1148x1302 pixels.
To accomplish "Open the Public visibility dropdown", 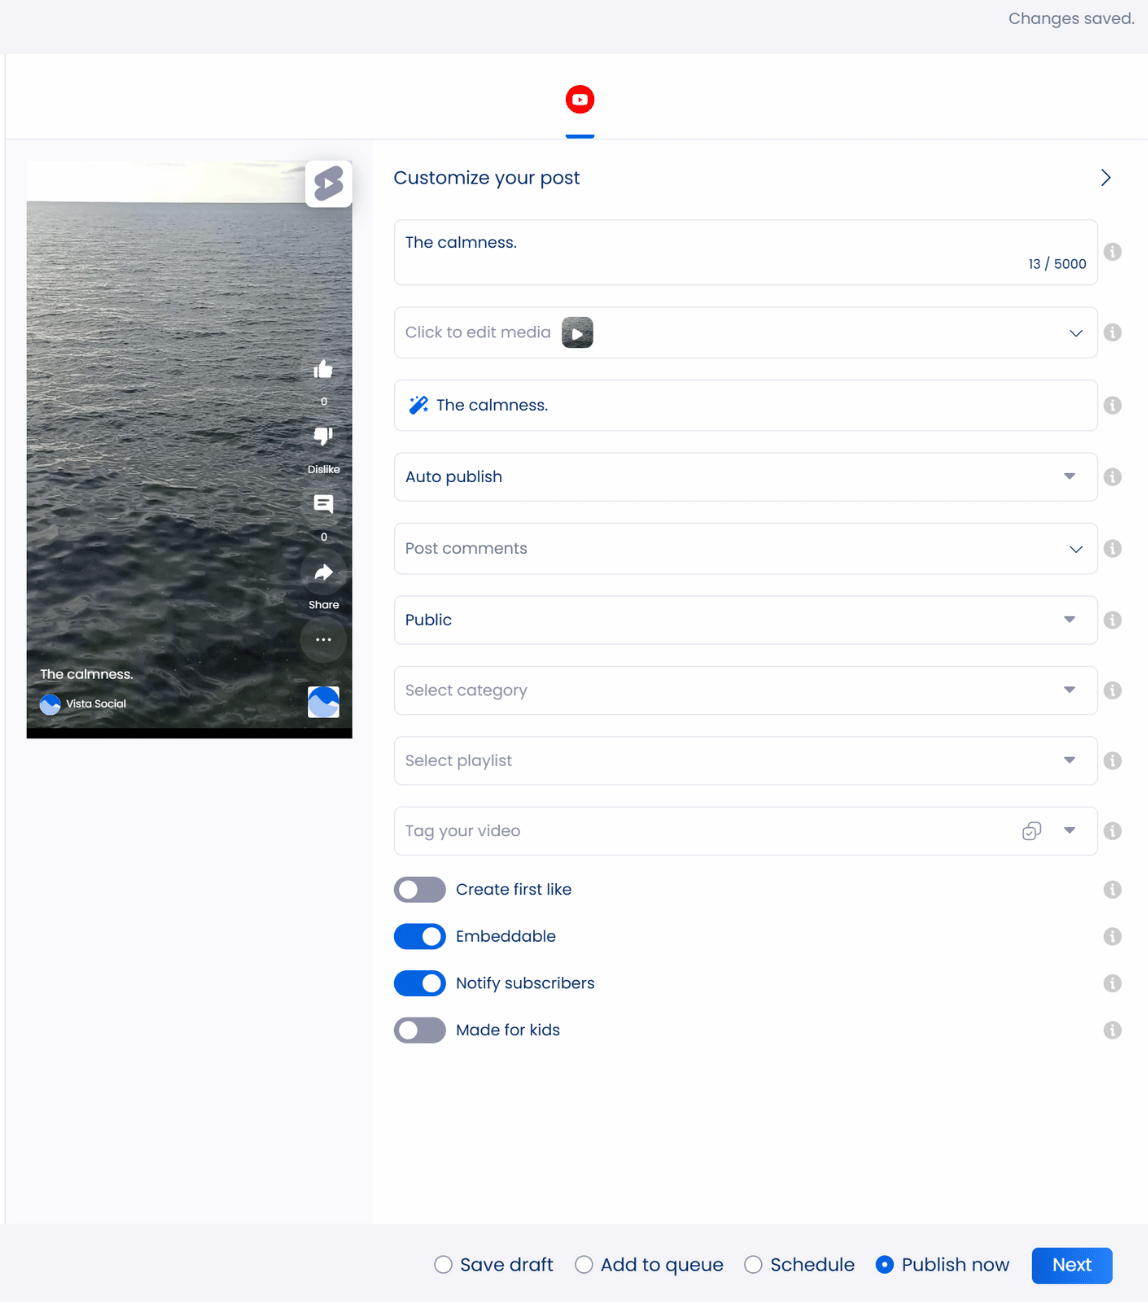I will (x=745, y=620).
